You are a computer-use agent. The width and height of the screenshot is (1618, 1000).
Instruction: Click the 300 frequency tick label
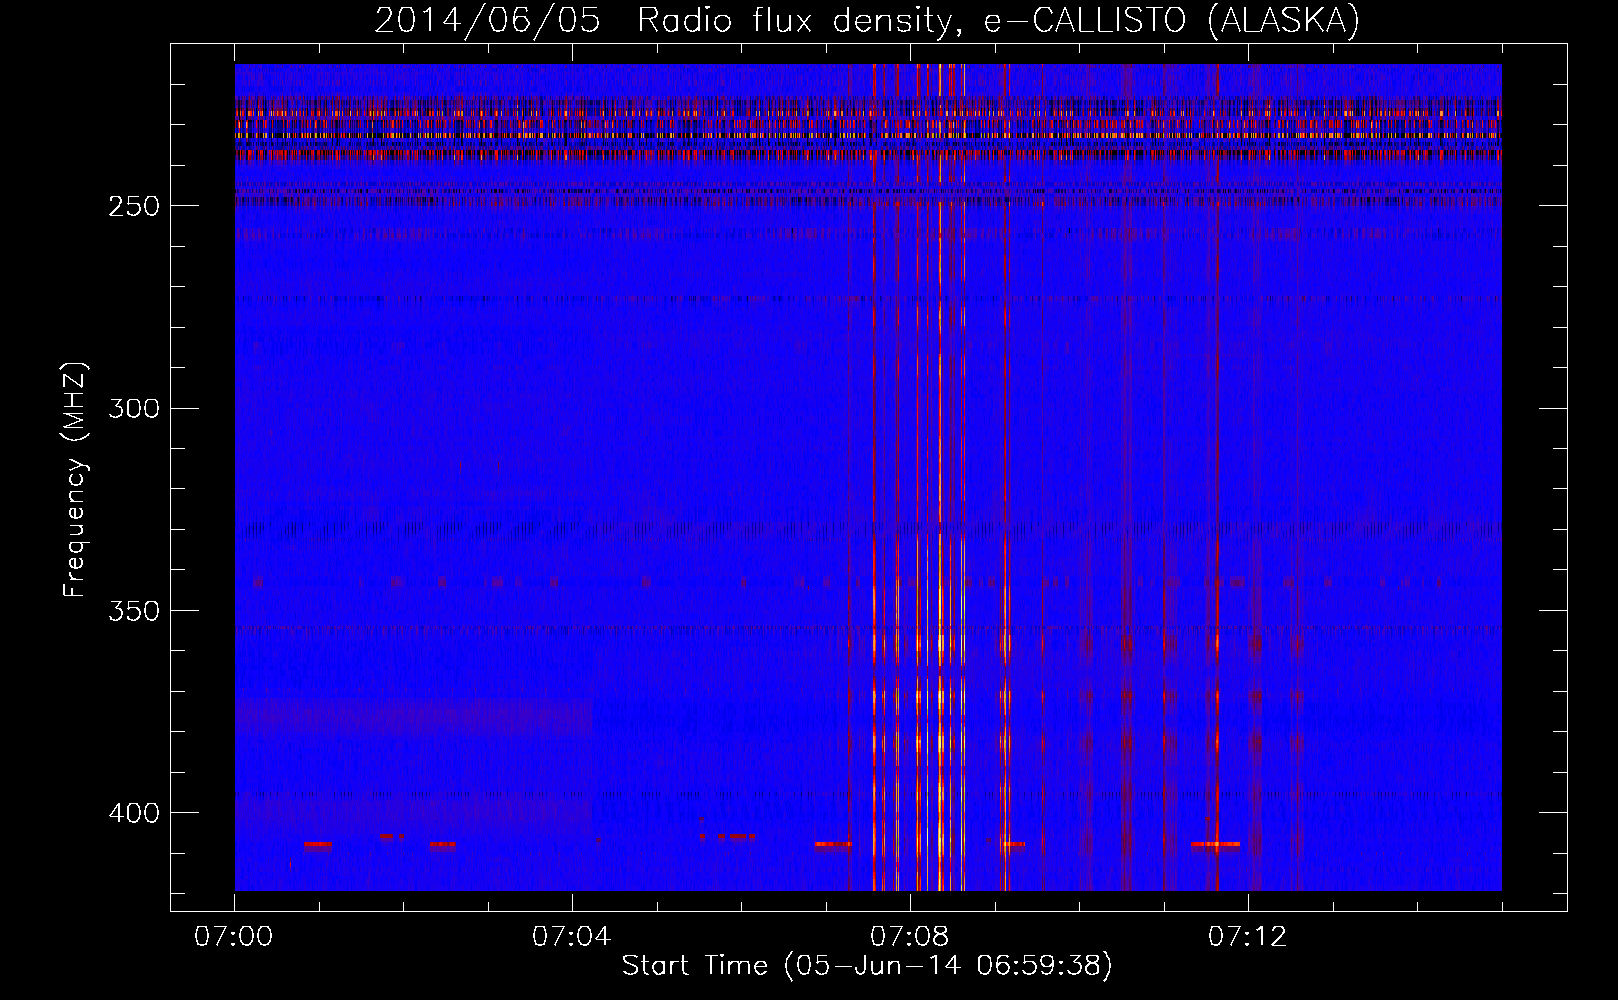[x=133, y=409]
